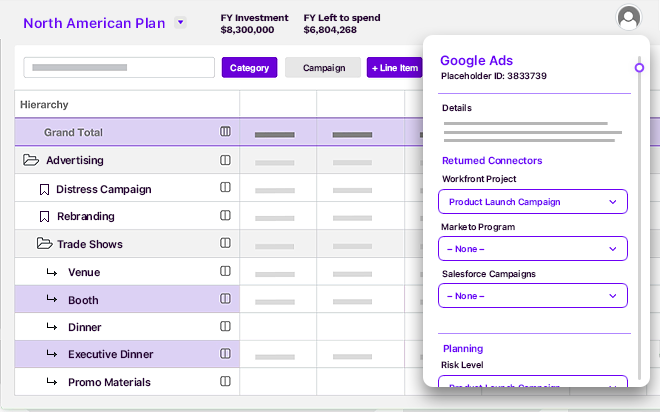This screenshot has width=660, height=412.
Task: Open the Risk Level dropdown
Action: click(533, 381)
